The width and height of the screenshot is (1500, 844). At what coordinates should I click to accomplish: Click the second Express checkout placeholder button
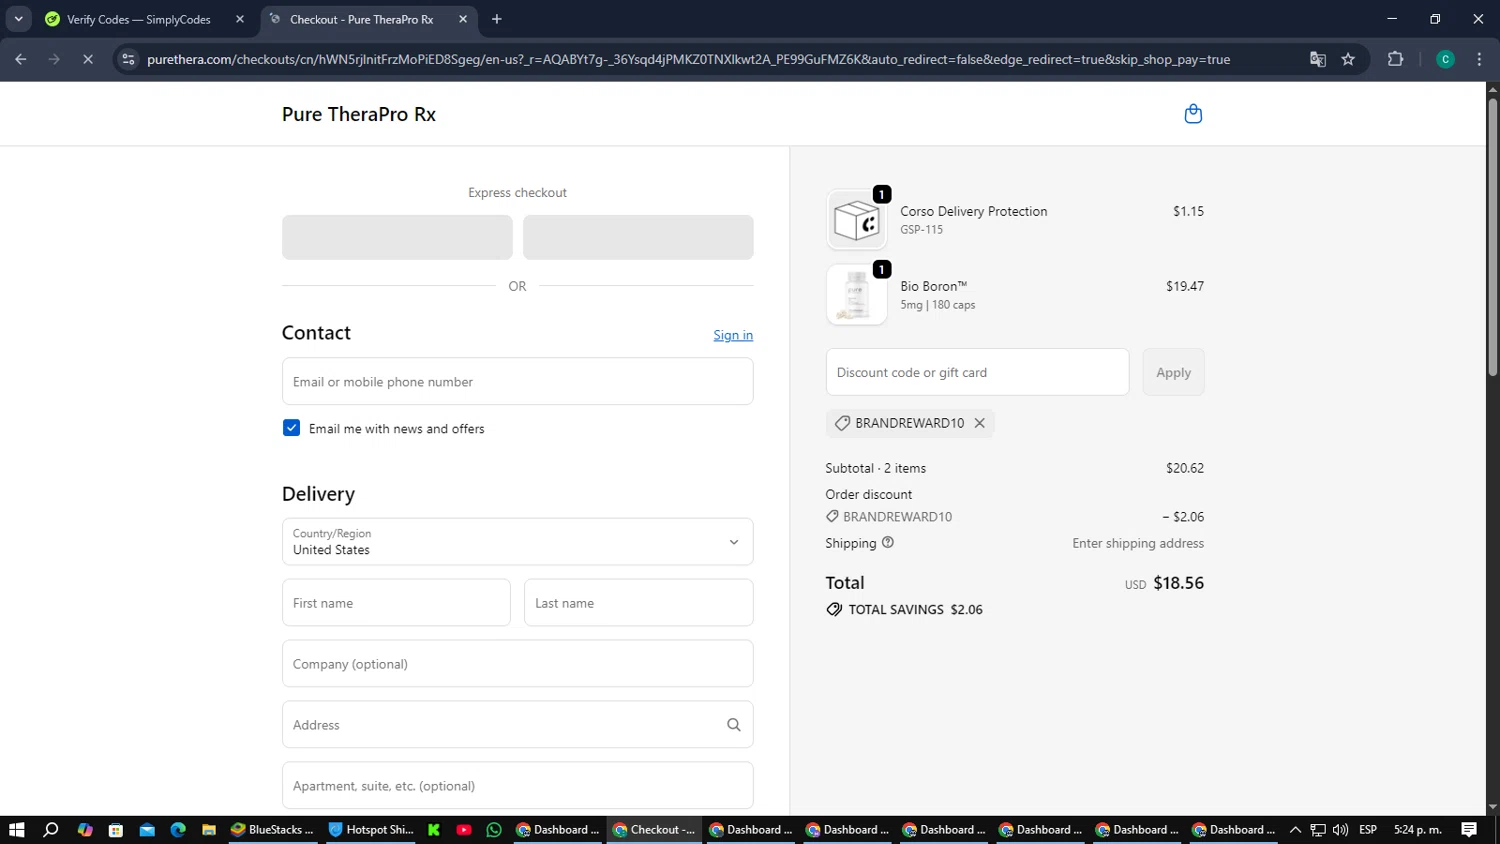638,237
